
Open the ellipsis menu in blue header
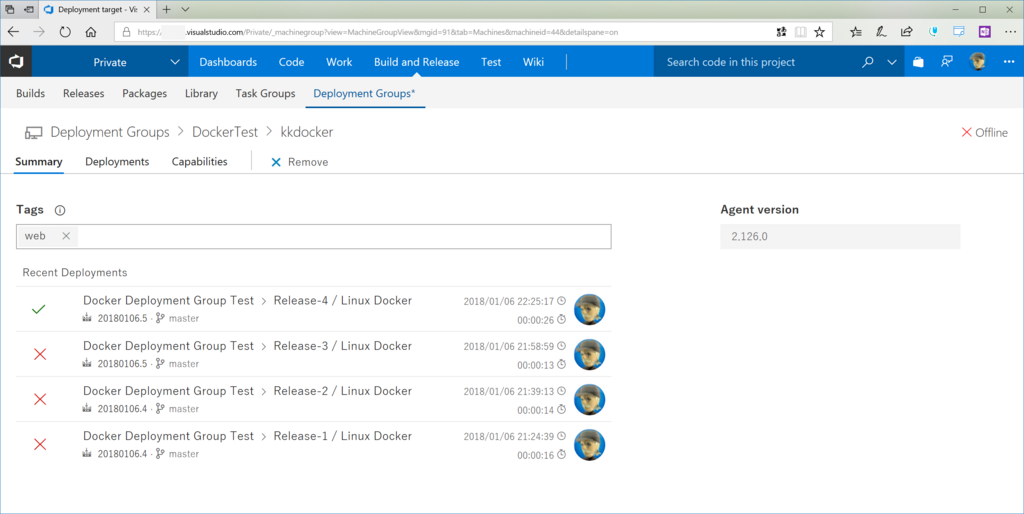coord(1009,62)
